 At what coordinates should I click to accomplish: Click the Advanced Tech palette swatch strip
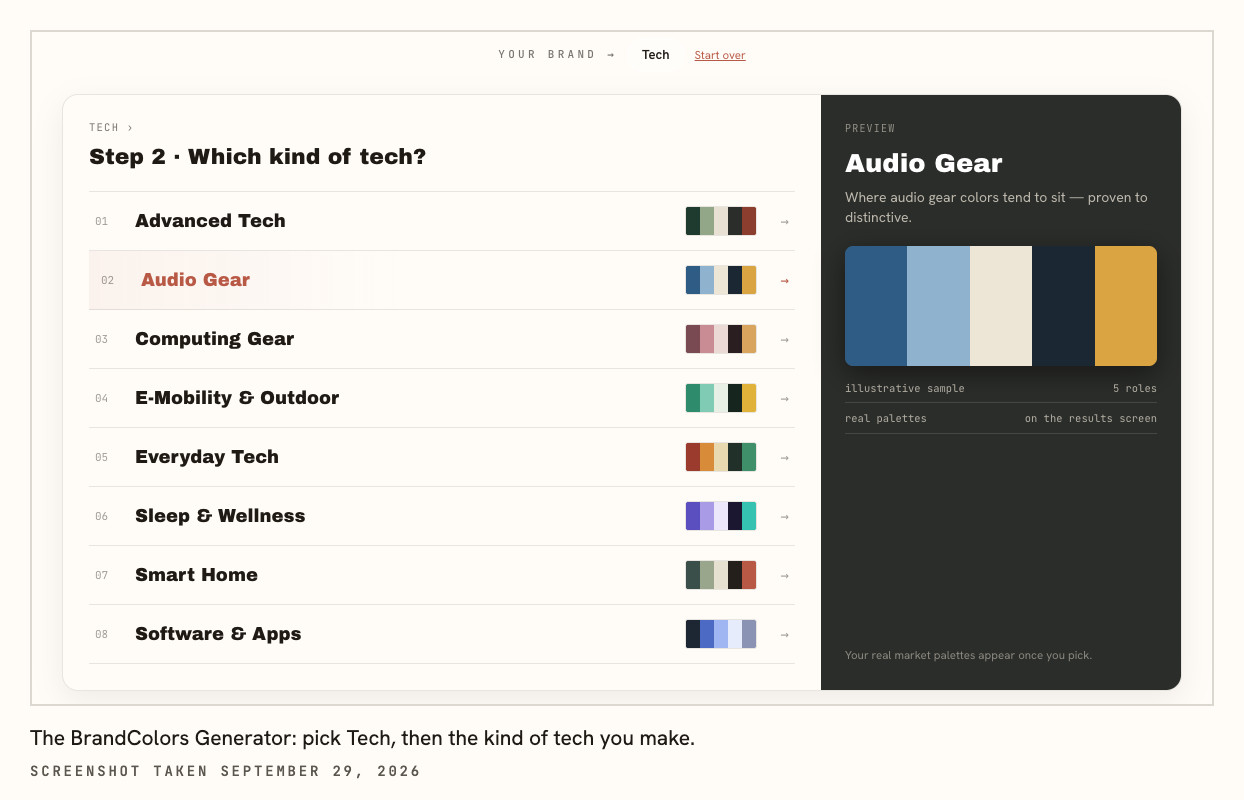(x=721, y=221)
